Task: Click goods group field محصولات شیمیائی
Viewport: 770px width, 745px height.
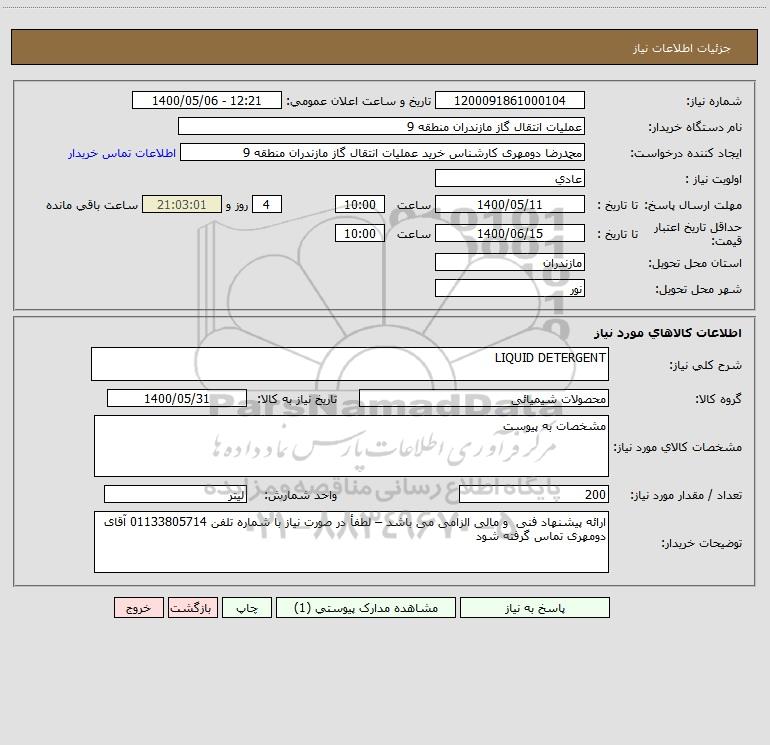Action: (x=484, y=398)
